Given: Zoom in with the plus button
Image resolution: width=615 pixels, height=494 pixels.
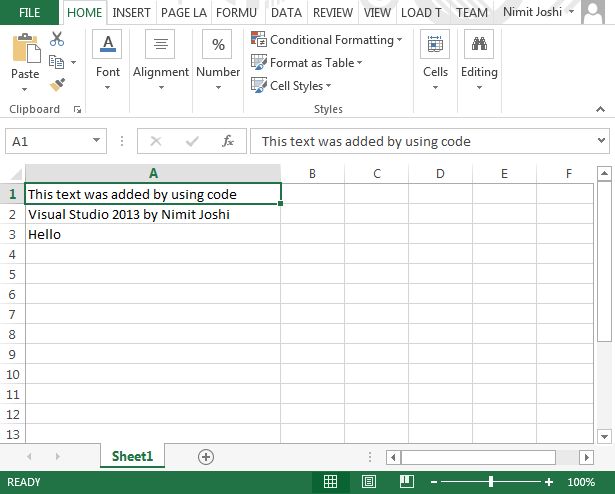Looking at the screenshot, I should point(549,482).
